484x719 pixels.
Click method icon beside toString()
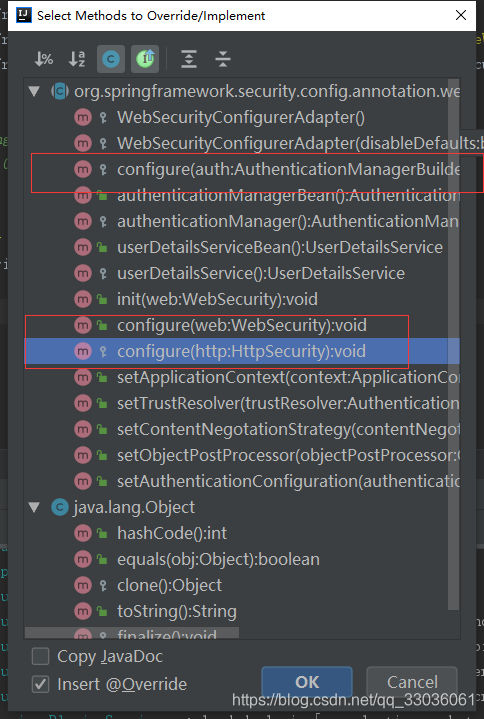[x=82, y=611]
